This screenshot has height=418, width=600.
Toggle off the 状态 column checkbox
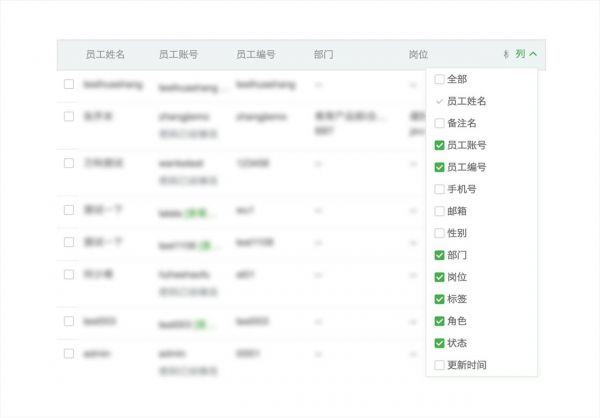(x=440, y=343)
